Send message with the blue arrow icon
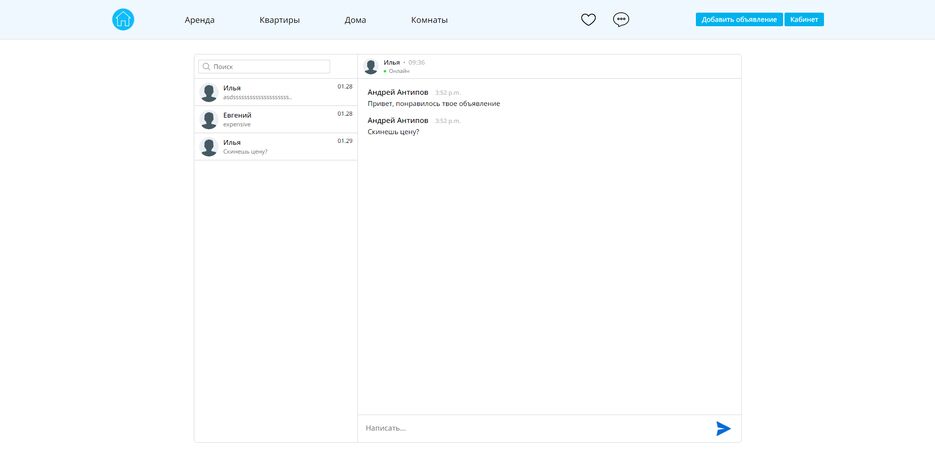This screenshot has width=935, height=468. point(723,428)
